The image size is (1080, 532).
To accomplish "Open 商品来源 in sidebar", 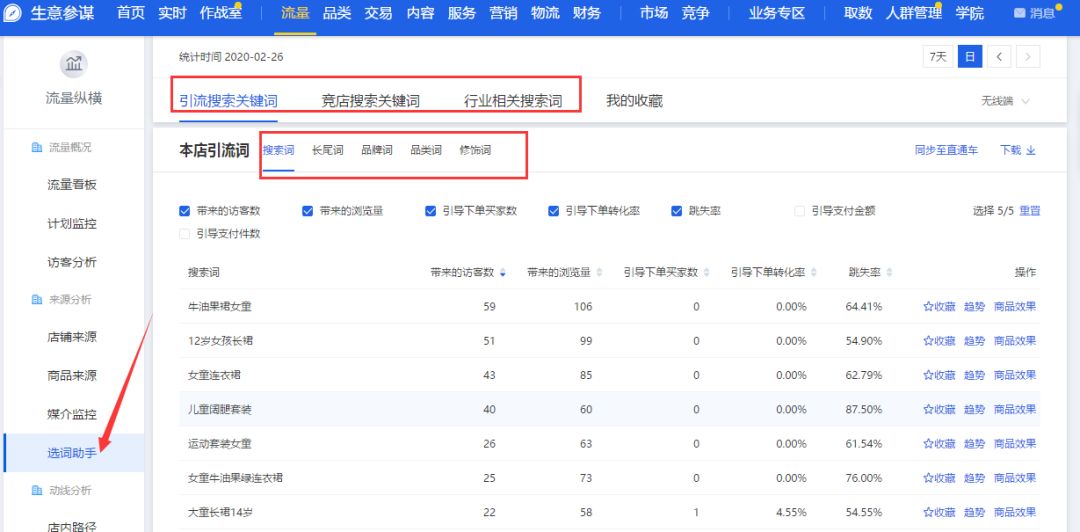I will point(72,376).
